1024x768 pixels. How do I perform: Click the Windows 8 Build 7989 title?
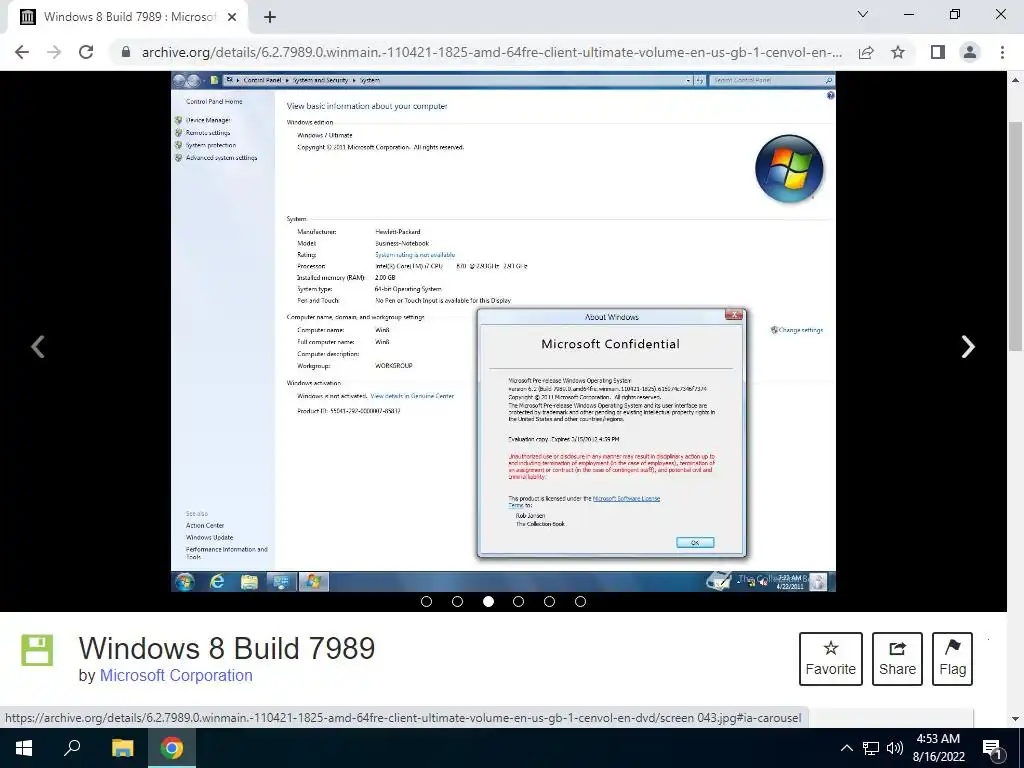[x=227, y=648]
